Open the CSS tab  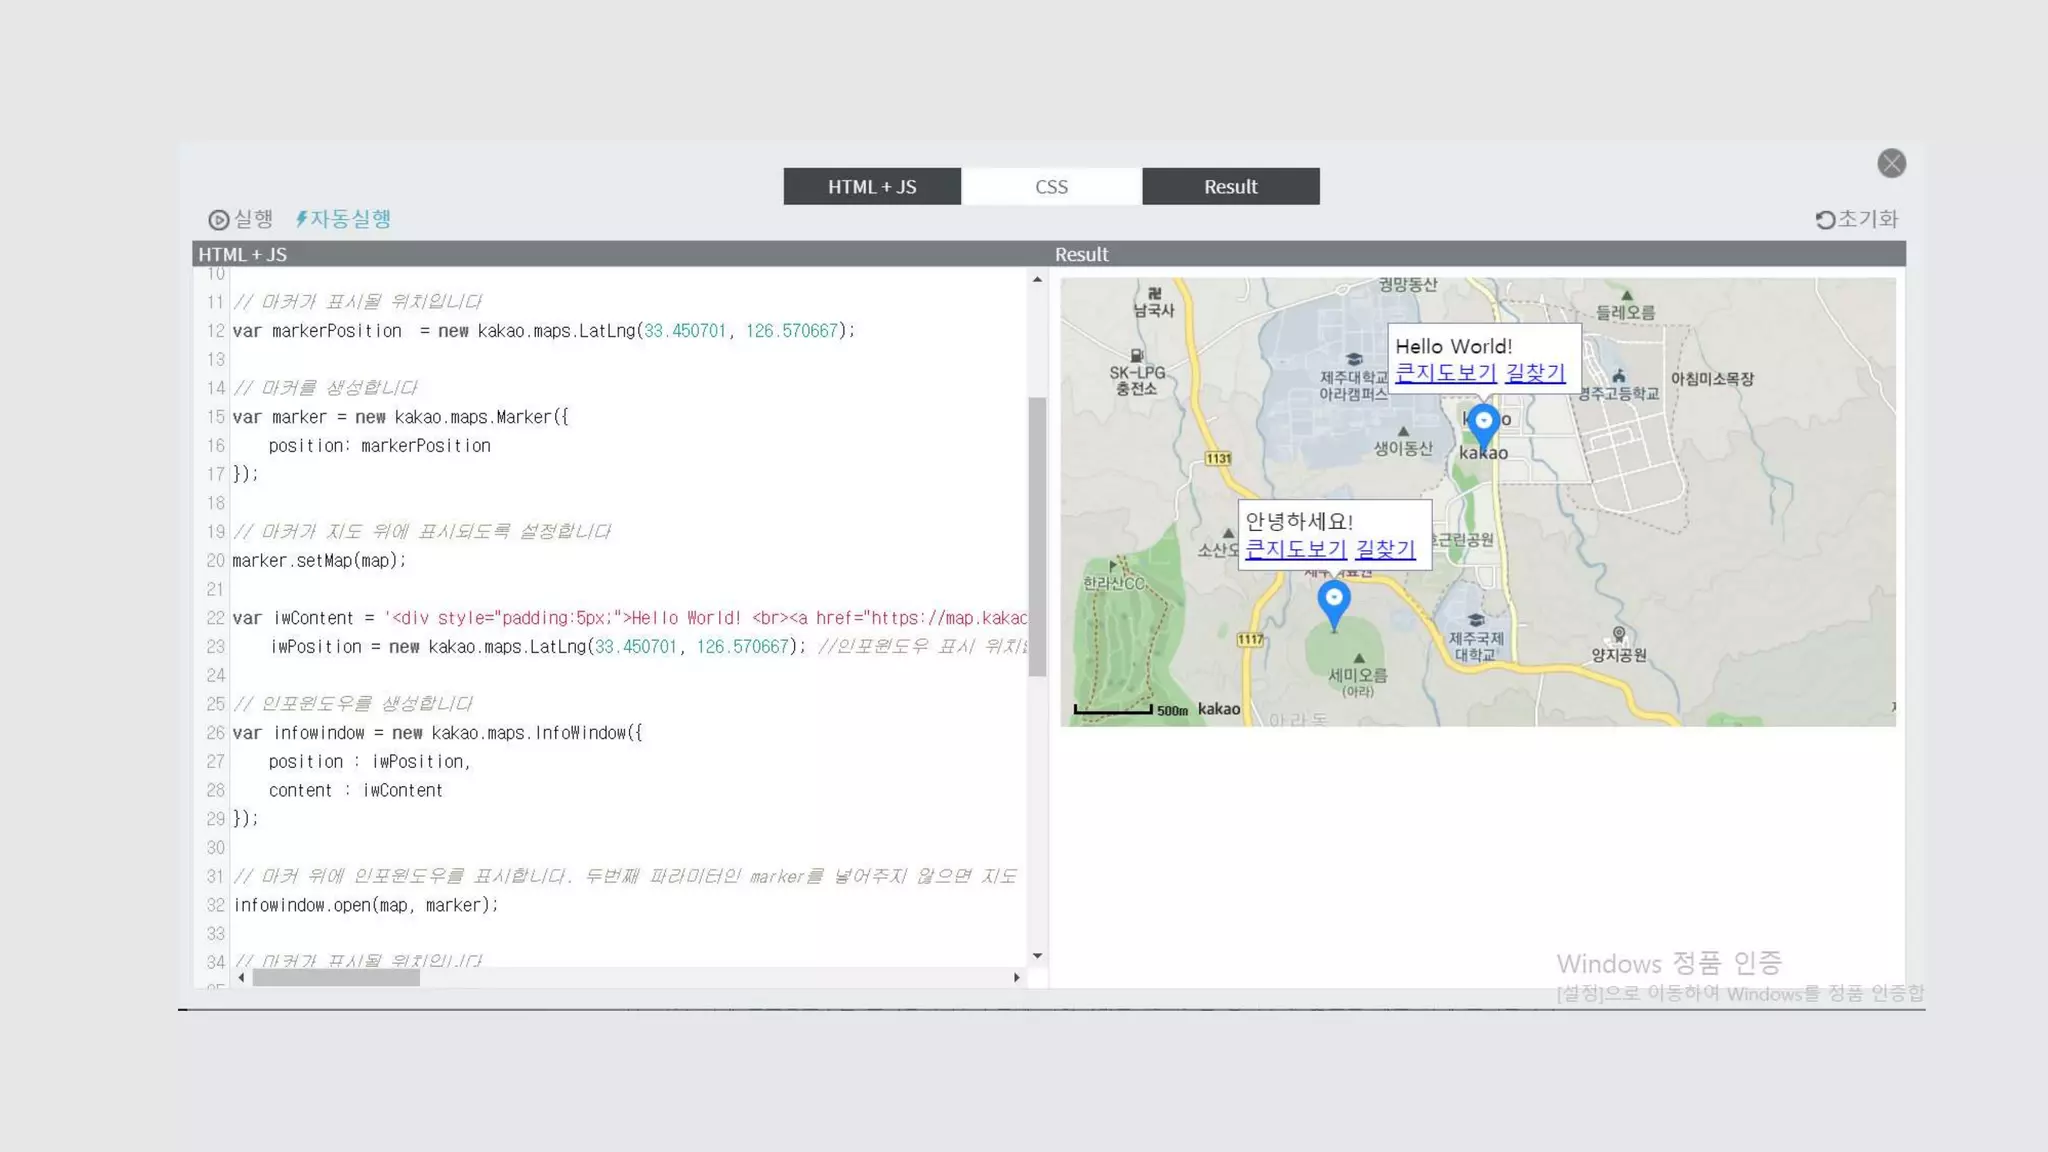click(1051, 187)
